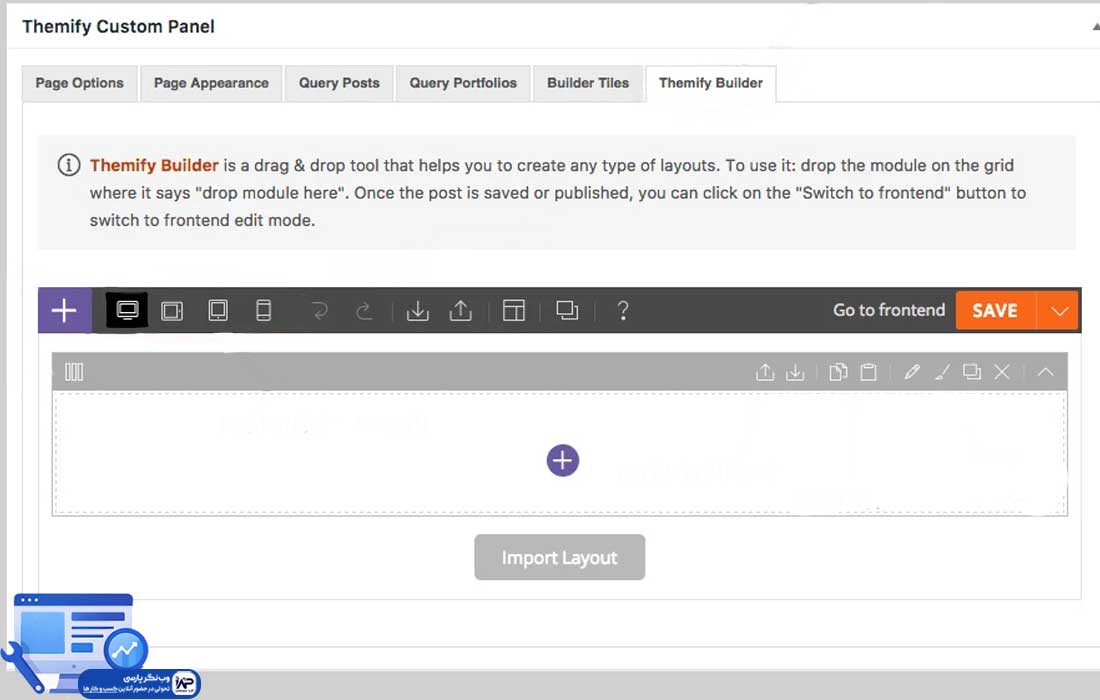This screenshot has height=700, width=1100.
Task: Collapse the Themify Custom Panel arrow
Action: [1095, 27]
